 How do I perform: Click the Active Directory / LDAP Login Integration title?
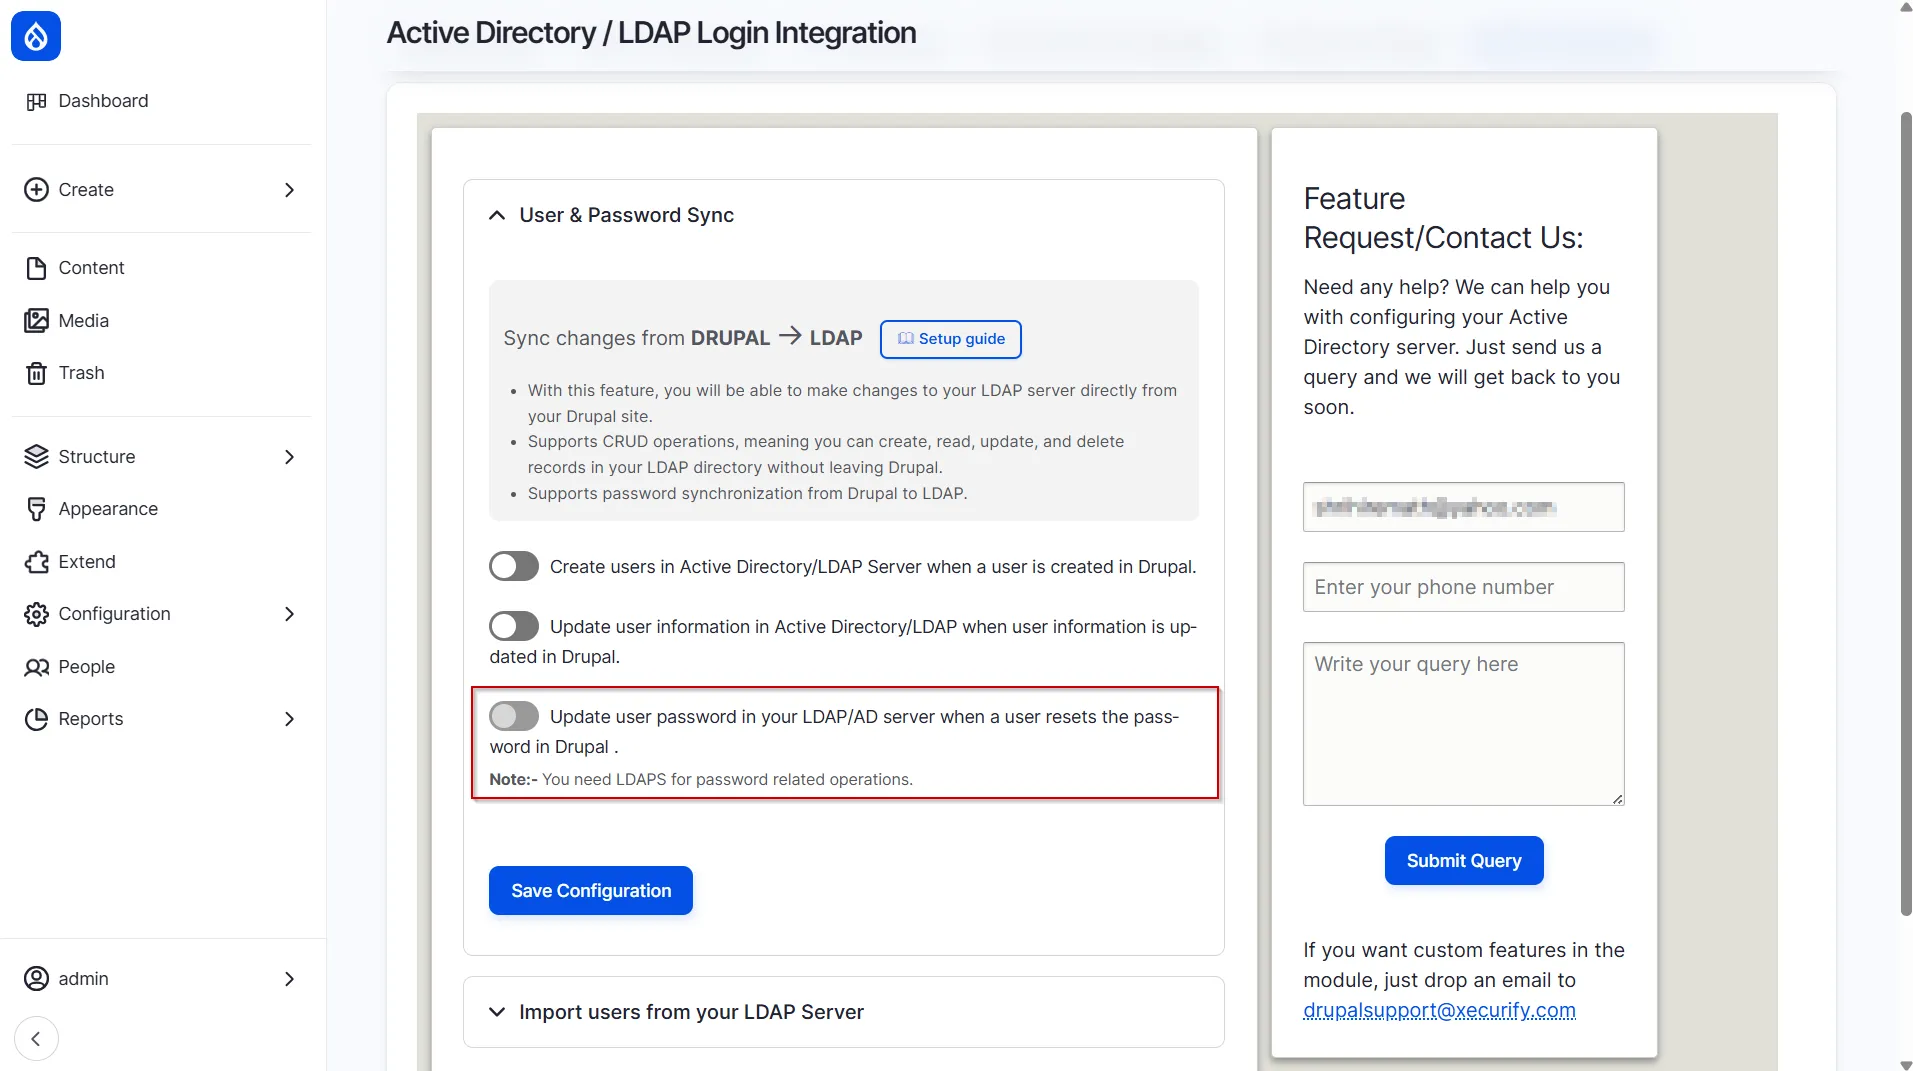click(x=651, y=33)
